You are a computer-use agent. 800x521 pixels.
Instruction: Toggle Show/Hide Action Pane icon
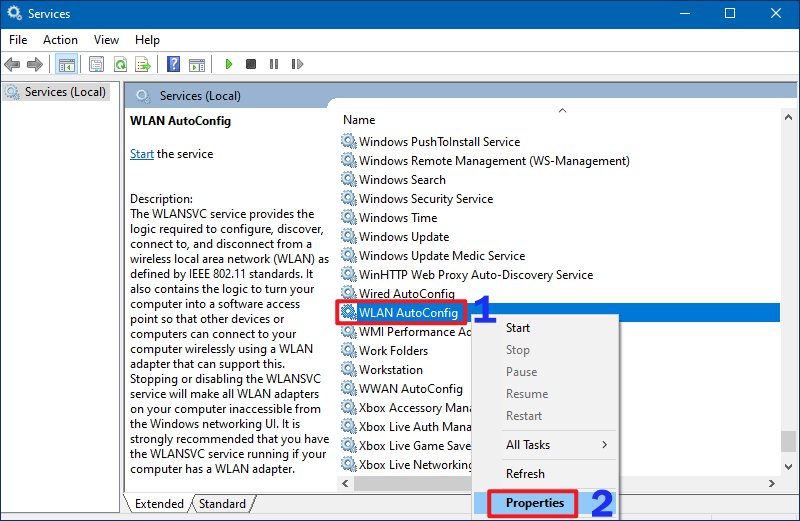pyautogui.click(x=197, y=64)
